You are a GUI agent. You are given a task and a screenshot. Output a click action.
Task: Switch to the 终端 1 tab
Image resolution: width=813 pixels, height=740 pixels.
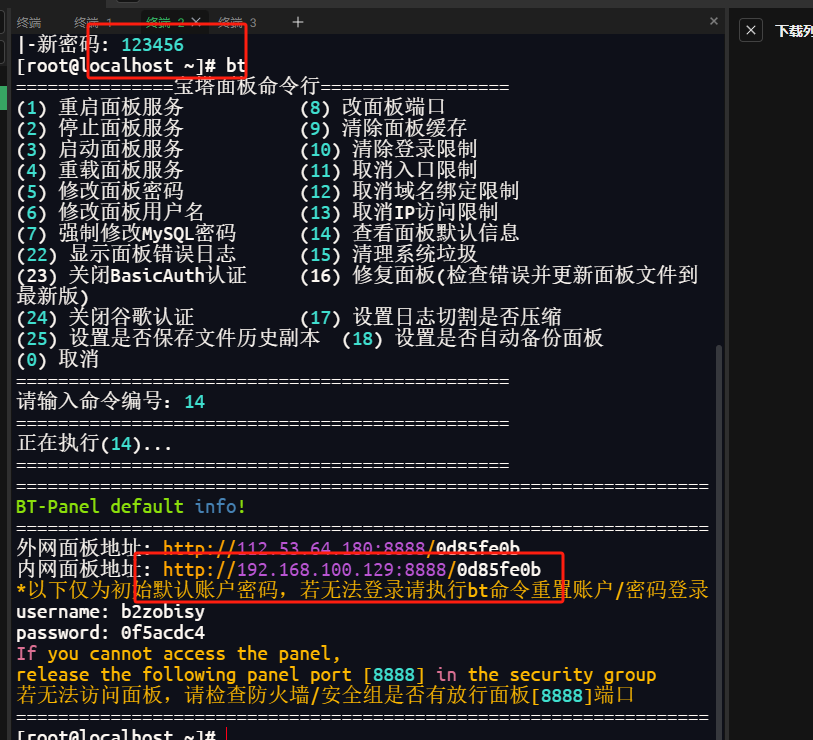pyautogui.click(x=93, y=22)
